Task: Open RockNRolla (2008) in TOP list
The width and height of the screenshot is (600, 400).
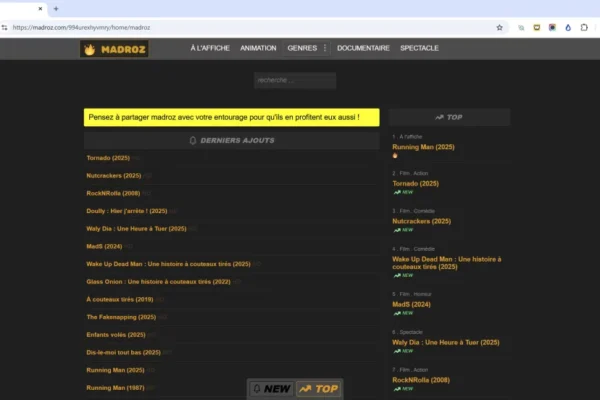Action: tap(421, 380)
